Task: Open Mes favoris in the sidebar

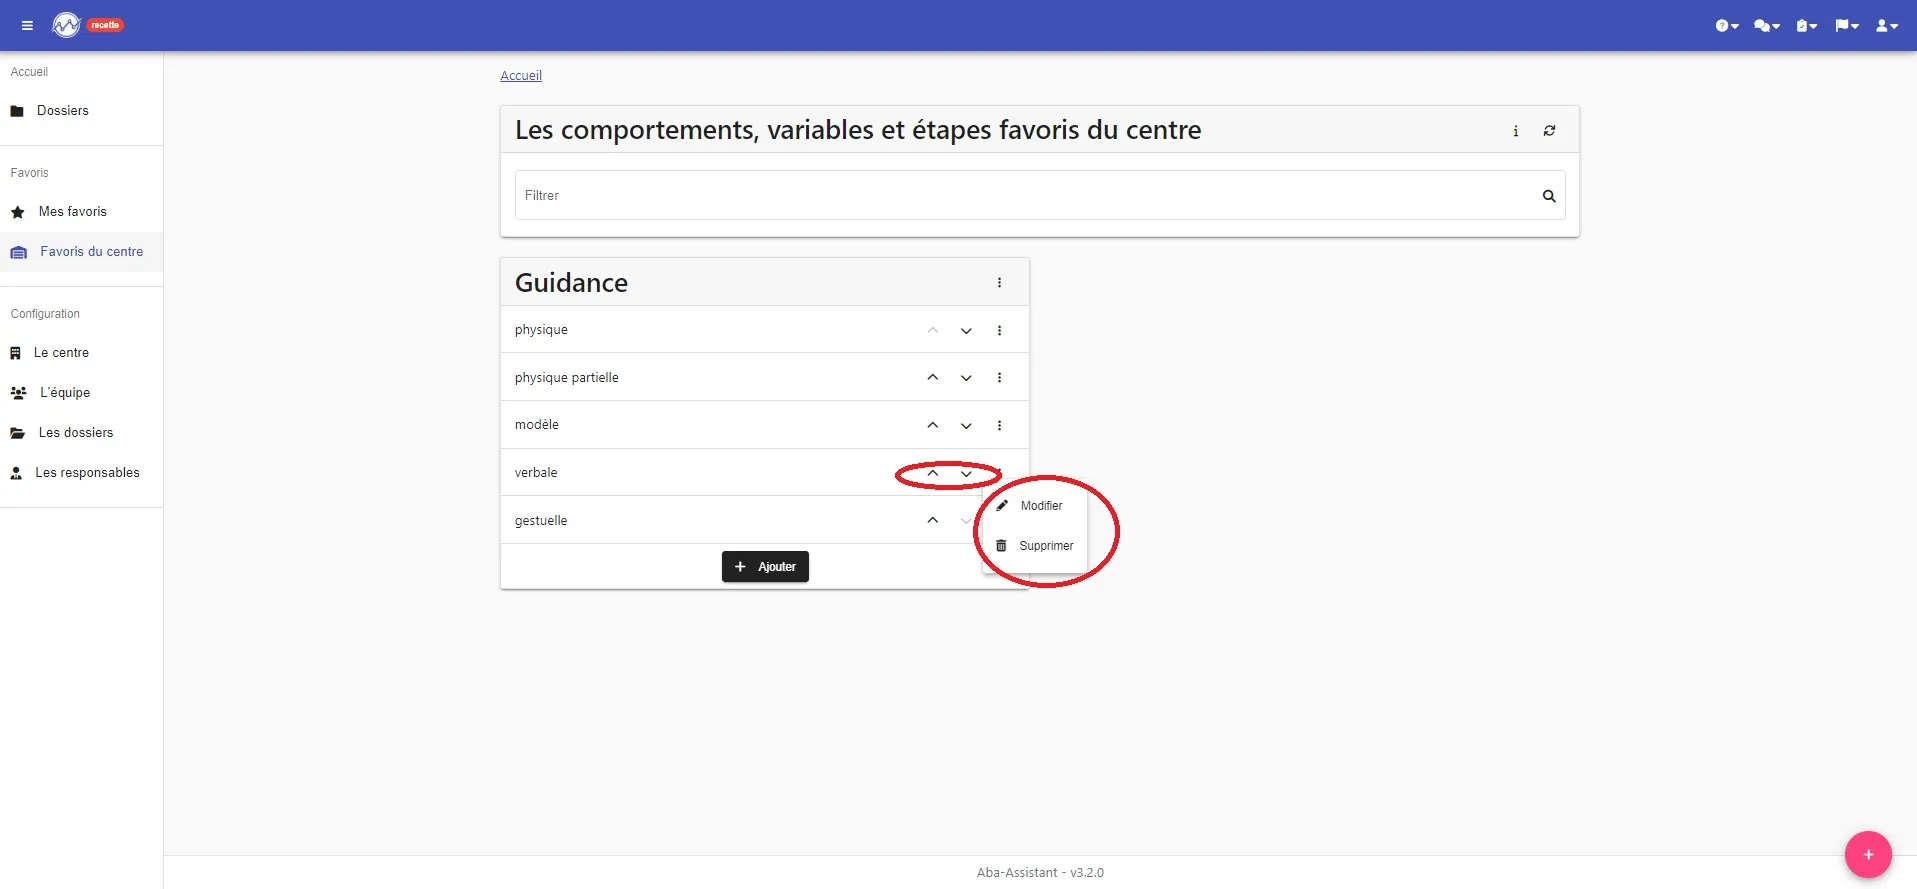Action: click(x=81, y=212)
